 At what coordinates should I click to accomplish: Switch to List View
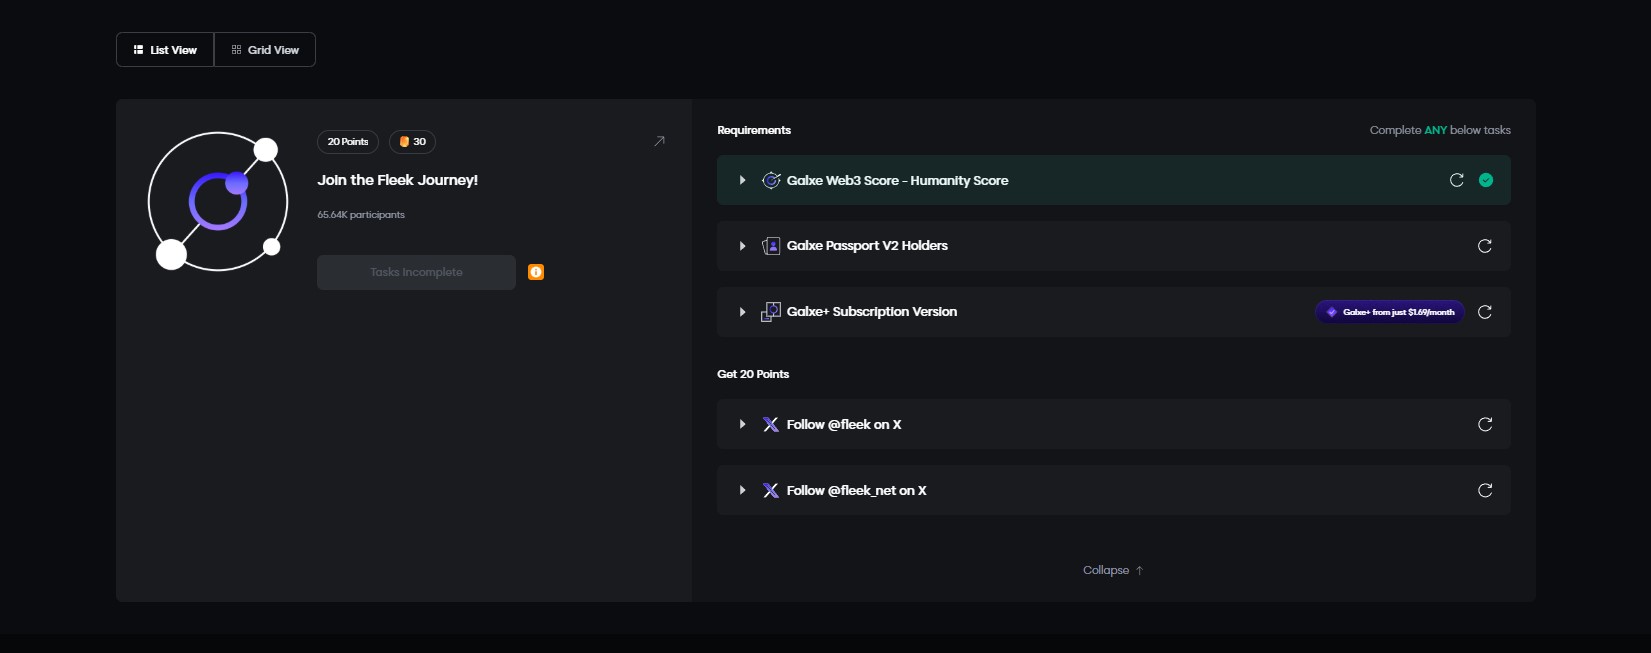pyautogui.click(x=165, y=50)
